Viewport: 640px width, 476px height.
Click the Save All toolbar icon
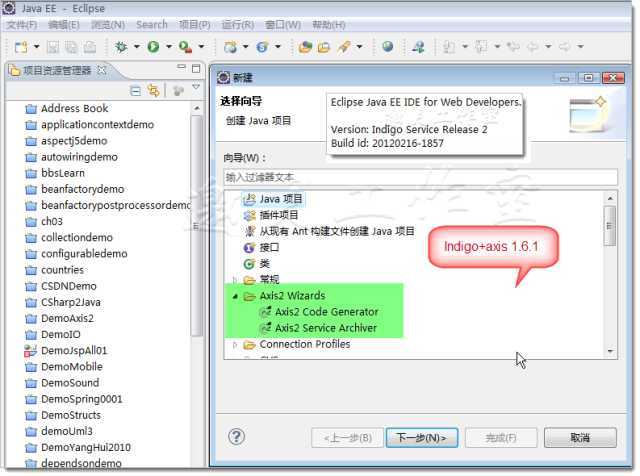coord(71,47)
